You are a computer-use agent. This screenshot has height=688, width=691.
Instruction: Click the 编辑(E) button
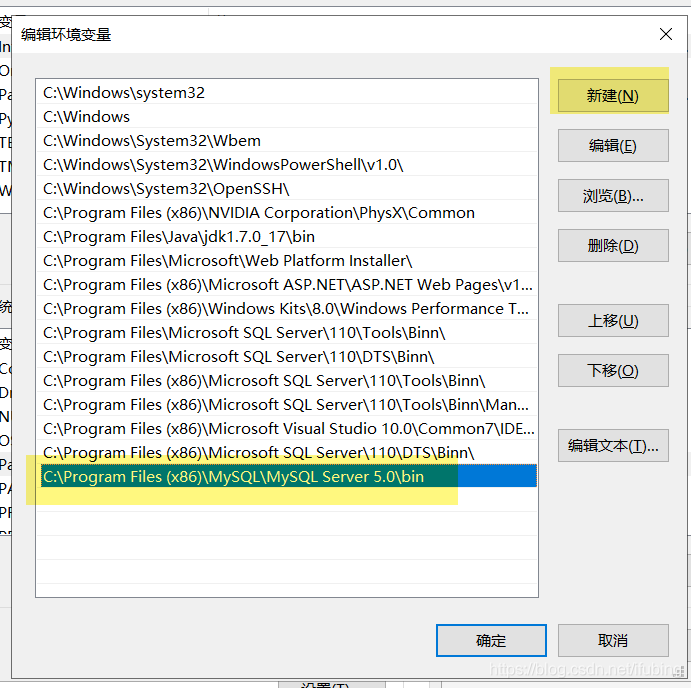coord(613,145)
